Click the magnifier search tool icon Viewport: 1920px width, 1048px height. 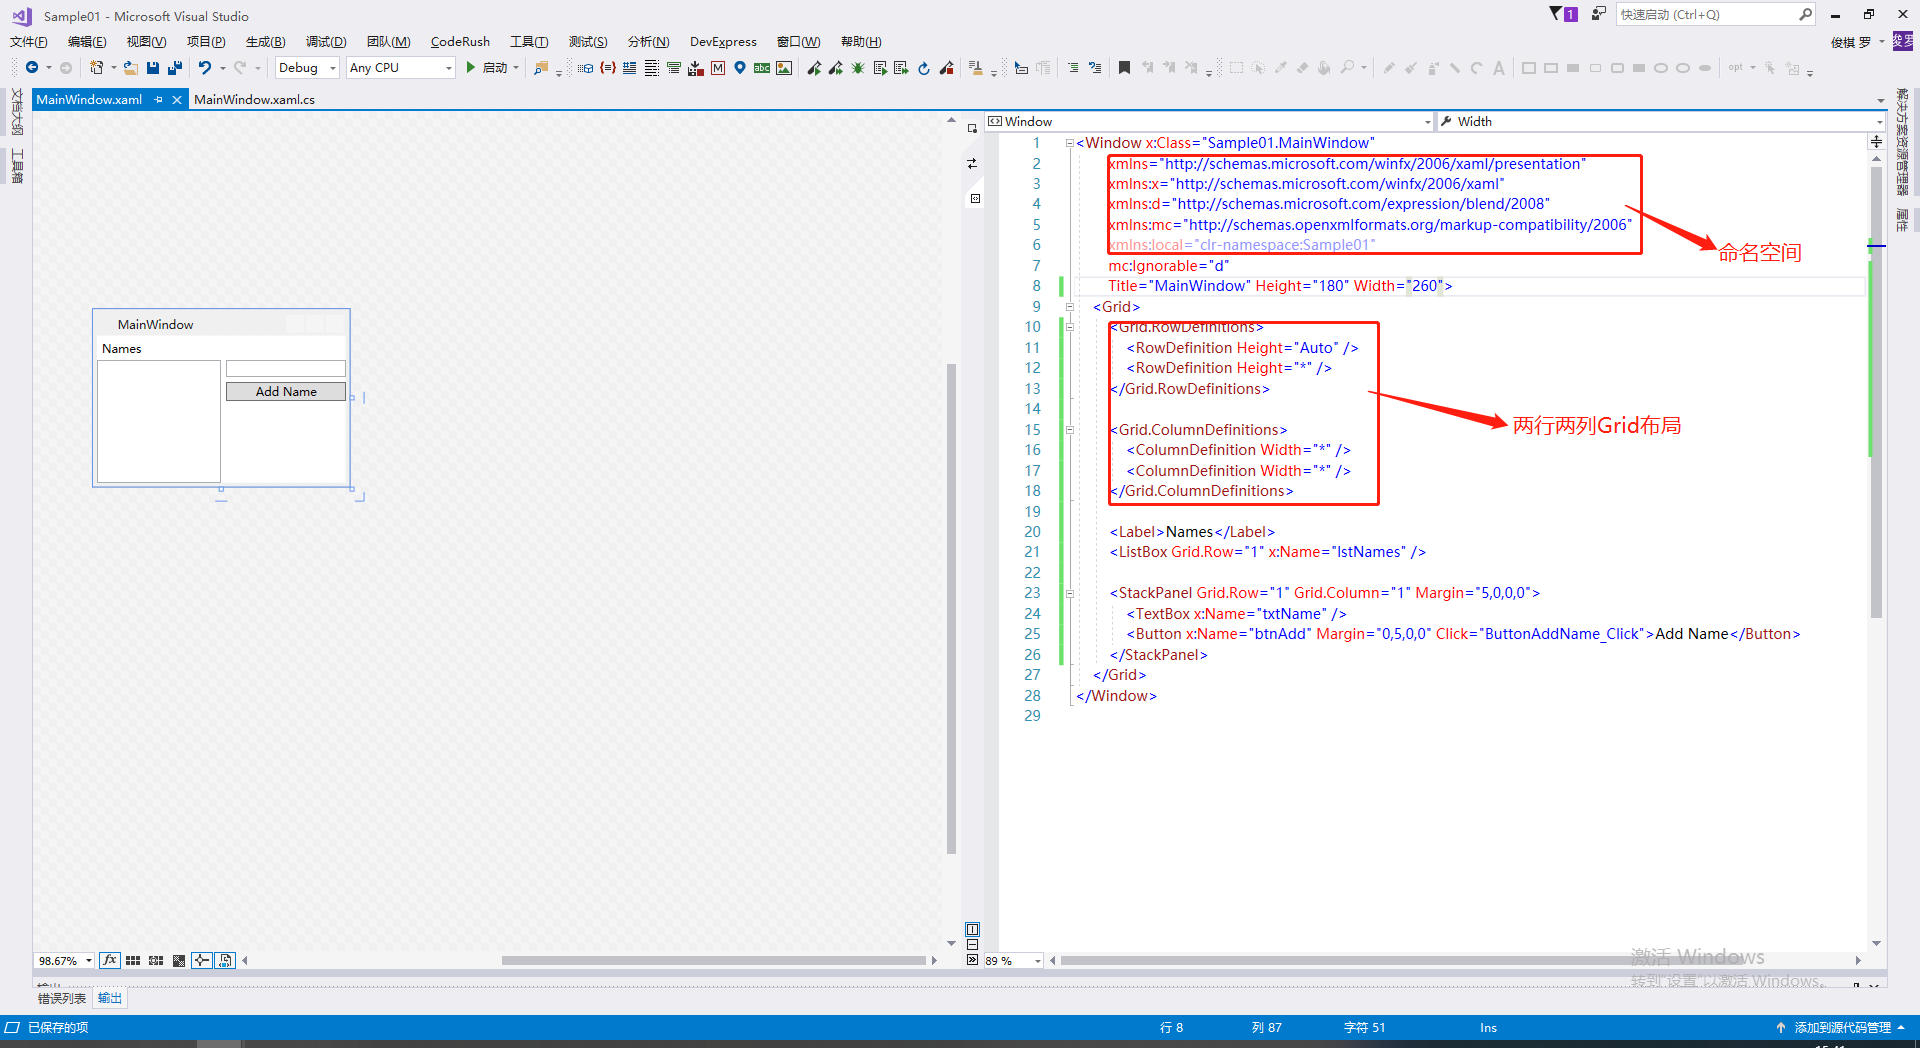pos(1347,68)
